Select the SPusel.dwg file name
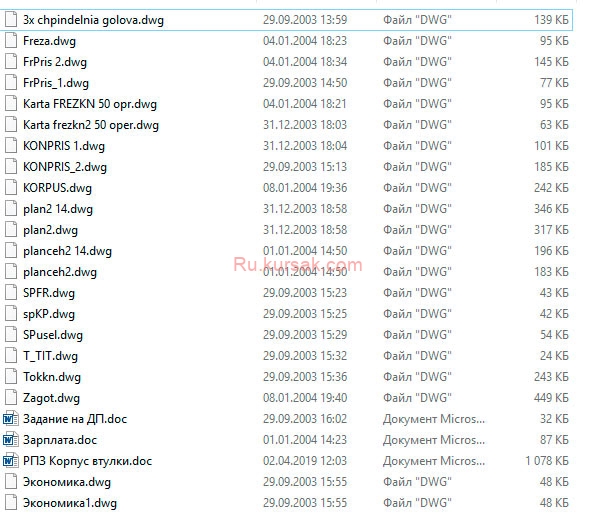596x528 pixels. coord(52,335)
